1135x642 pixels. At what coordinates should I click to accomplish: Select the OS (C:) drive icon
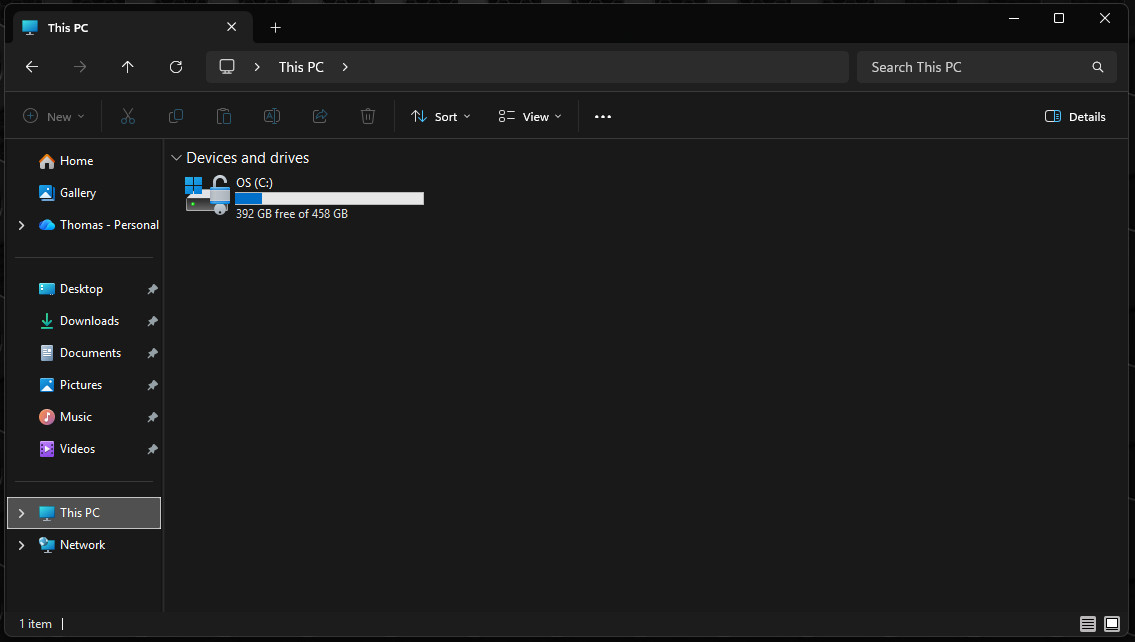click(x=208, y=195)
